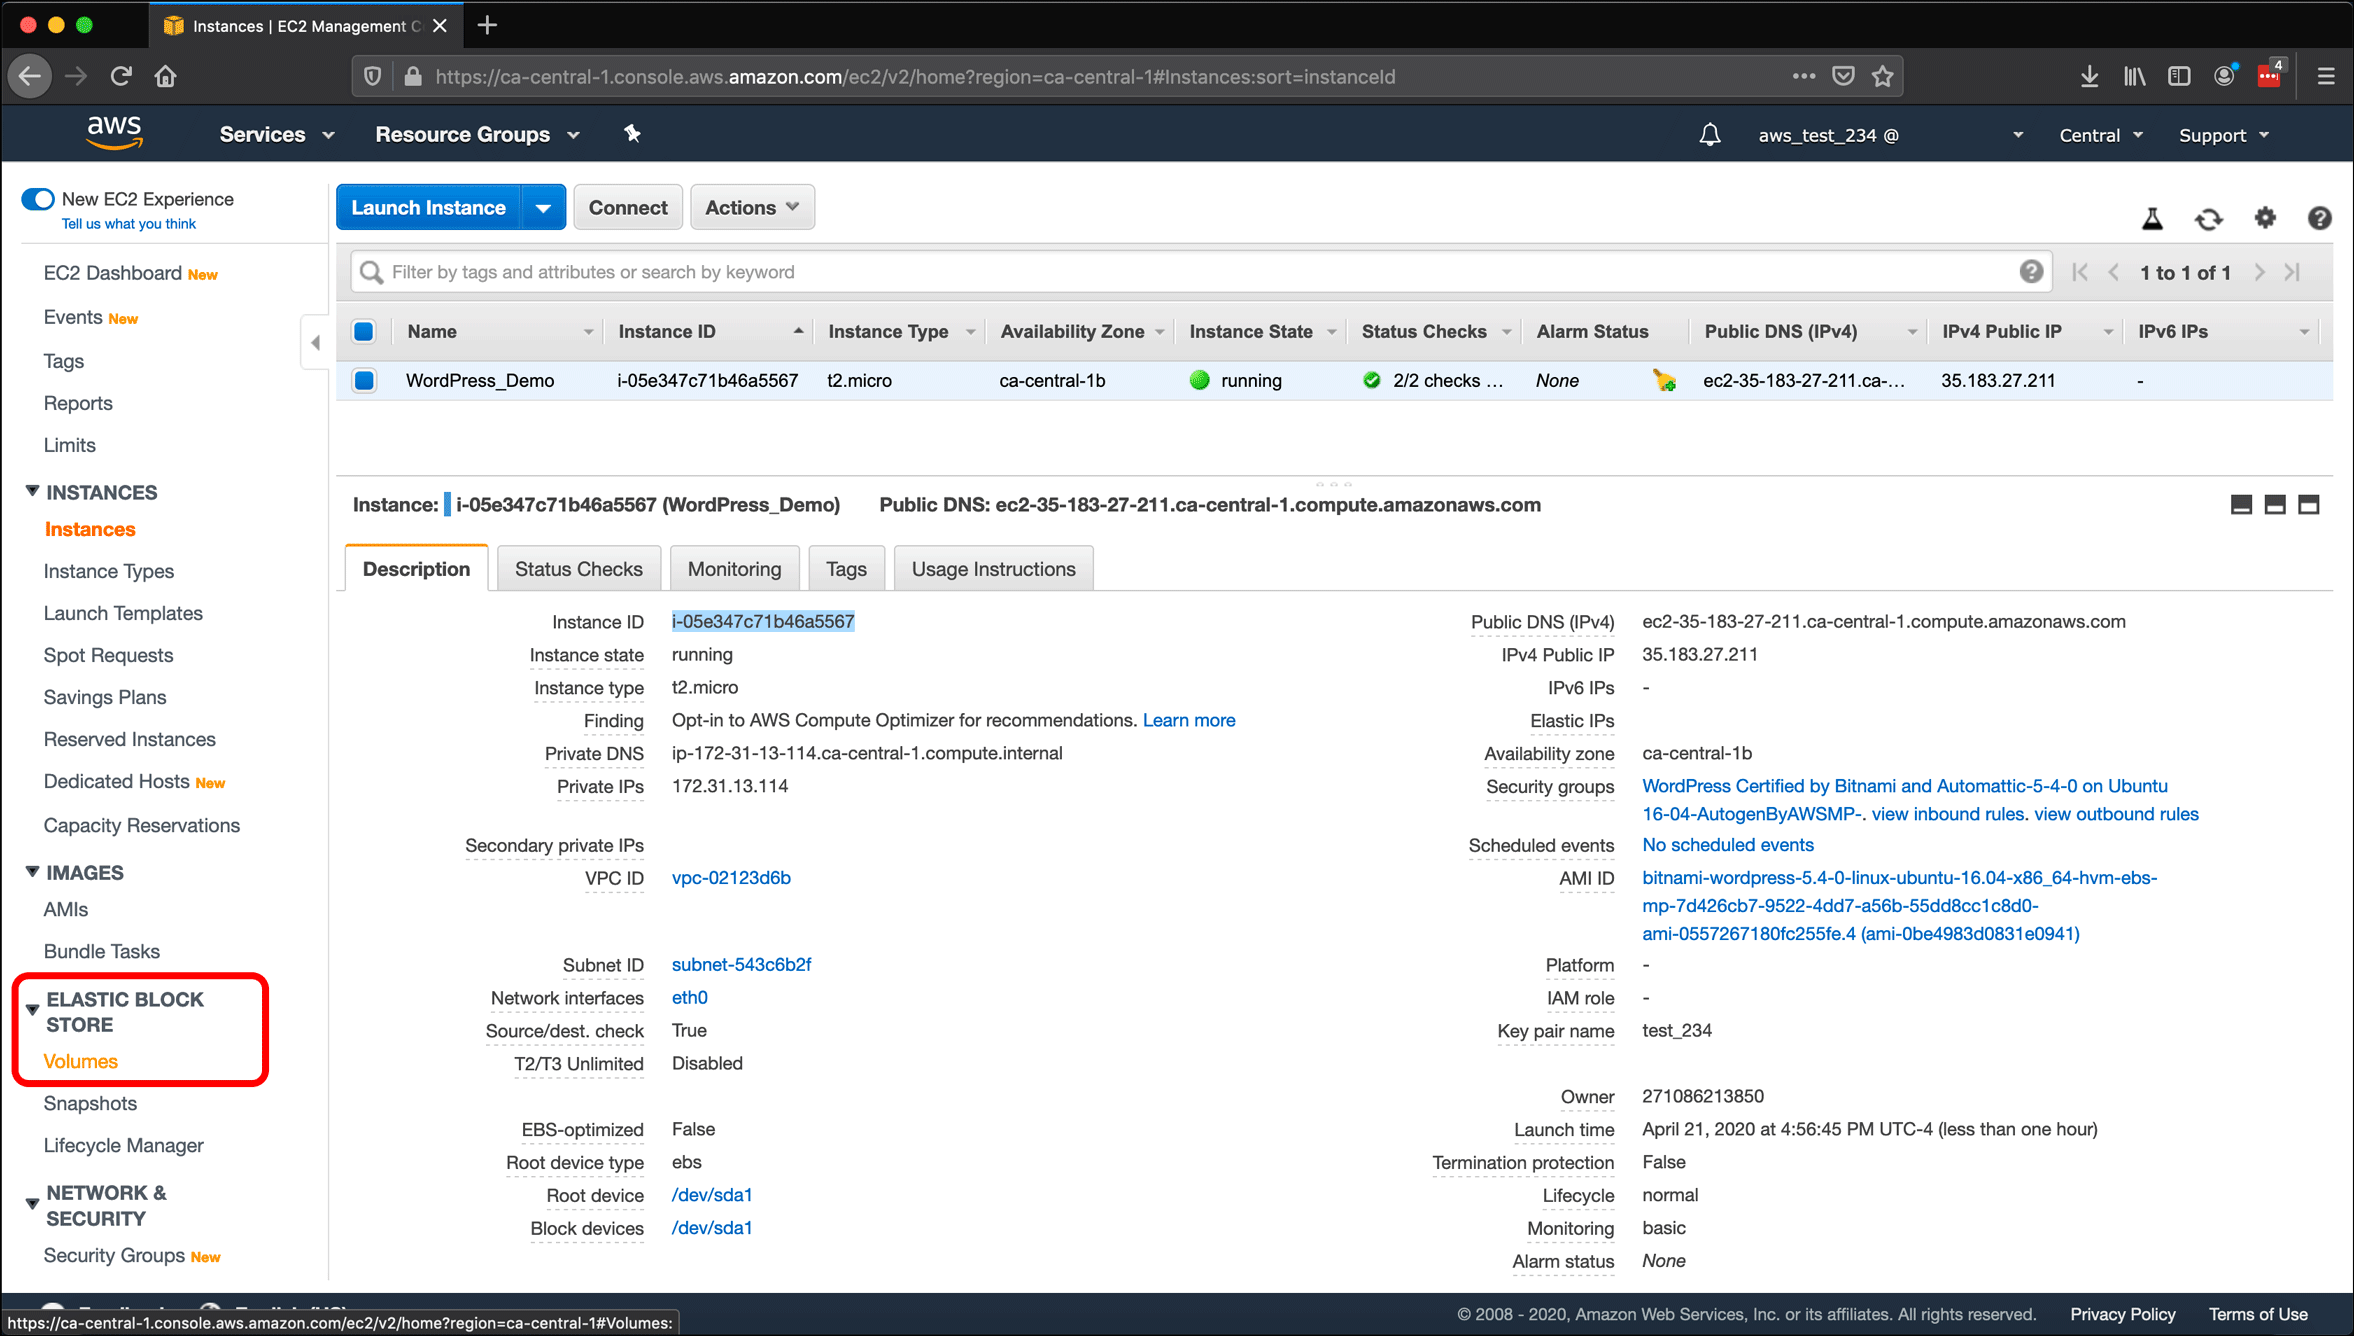Open Volumes in the sidebar
The width and height of the screenshot is (2354, 1336).
click(80, 1061)
